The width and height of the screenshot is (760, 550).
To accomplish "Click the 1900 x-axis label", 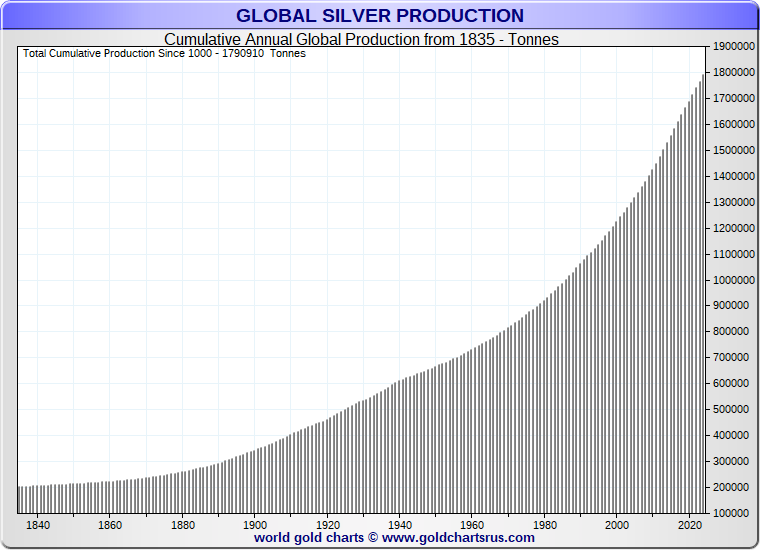I will pyautogui.click(x=255, y=524).
